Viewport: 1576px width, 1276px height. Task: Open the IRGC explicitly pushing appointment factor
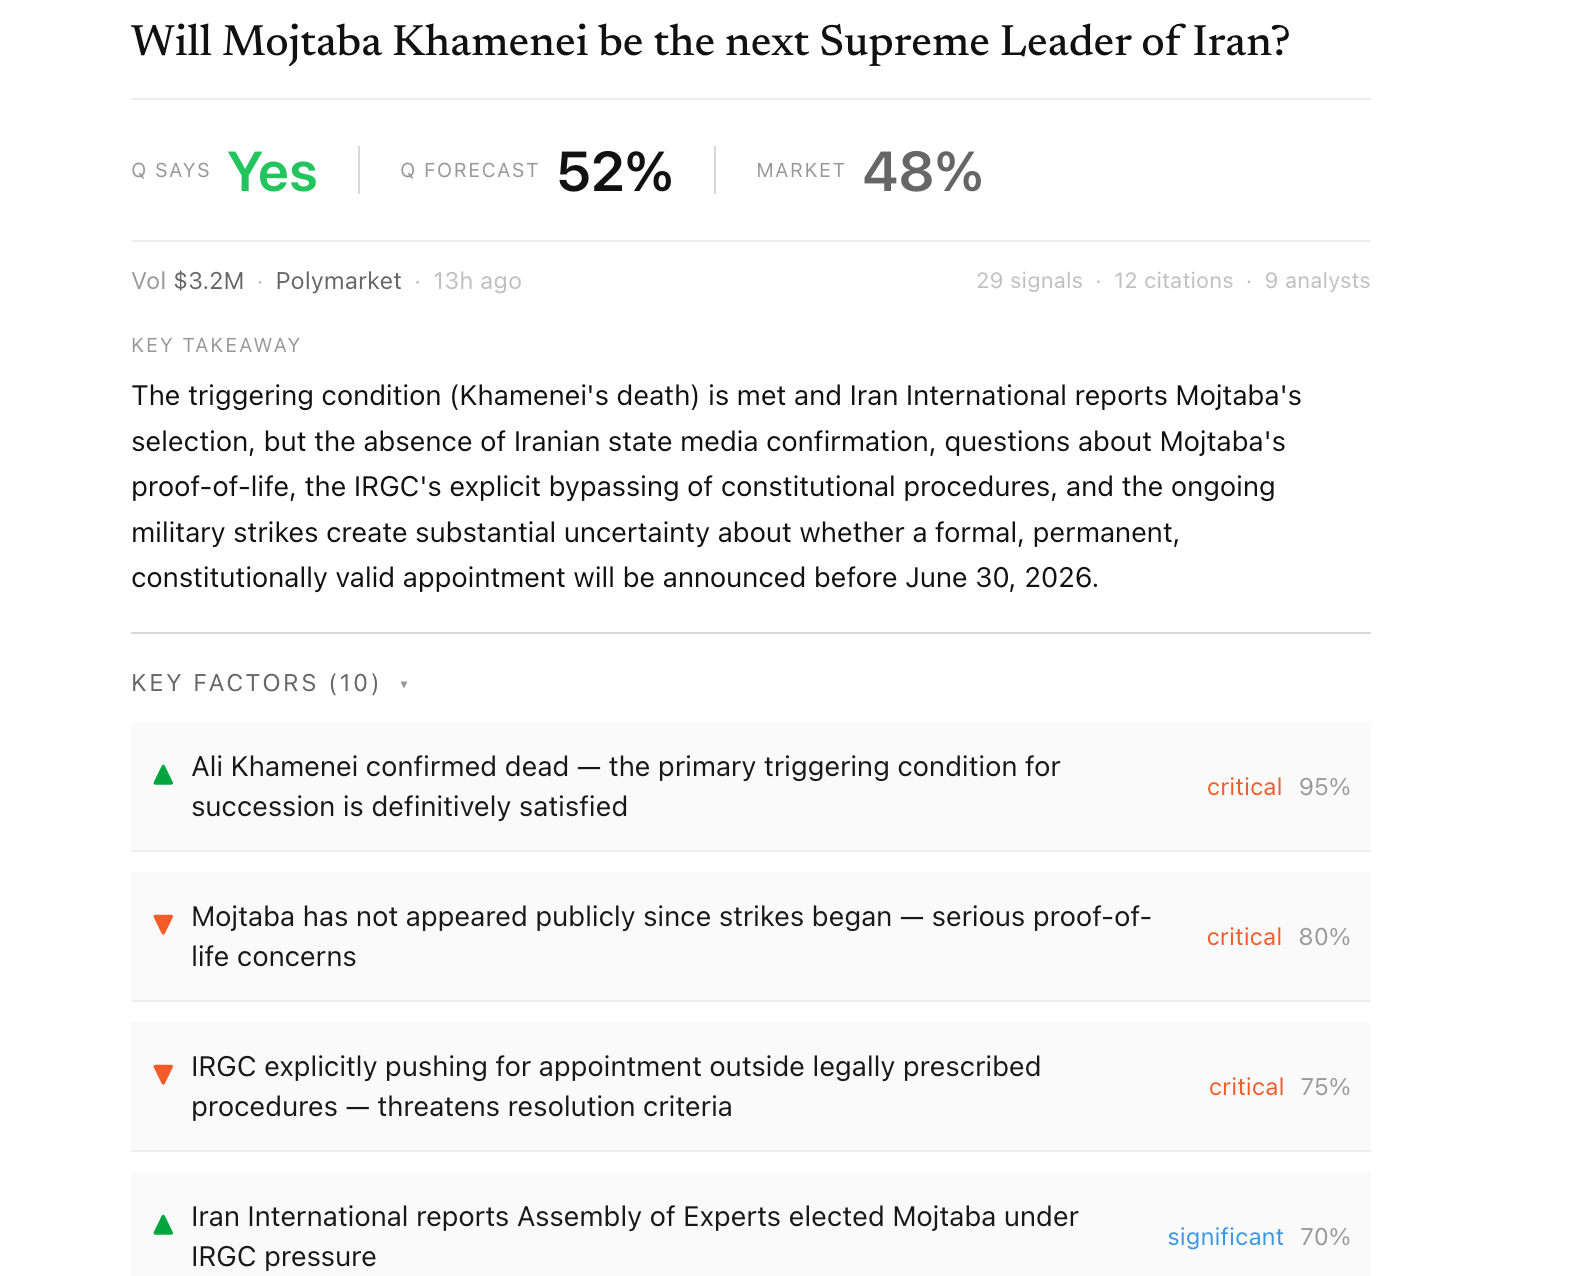[x=751, y=1086]
